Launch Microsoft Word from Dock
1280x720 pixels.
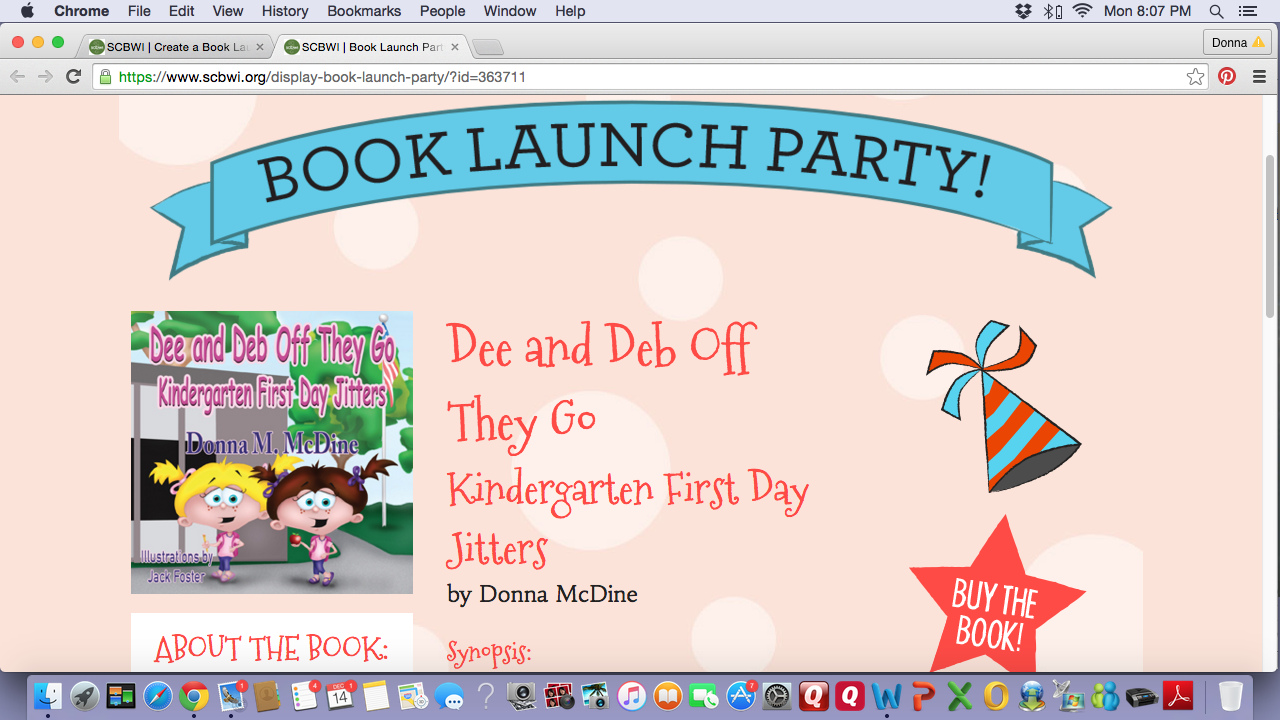[x=887, y=696]
